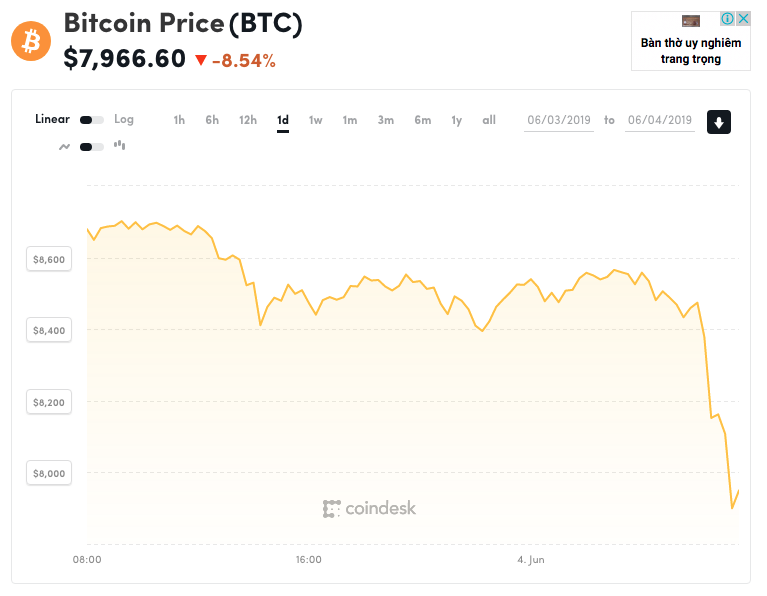Click the ad info icon
The width and height of the screenshot is (767, 596).
coord(729,19)
